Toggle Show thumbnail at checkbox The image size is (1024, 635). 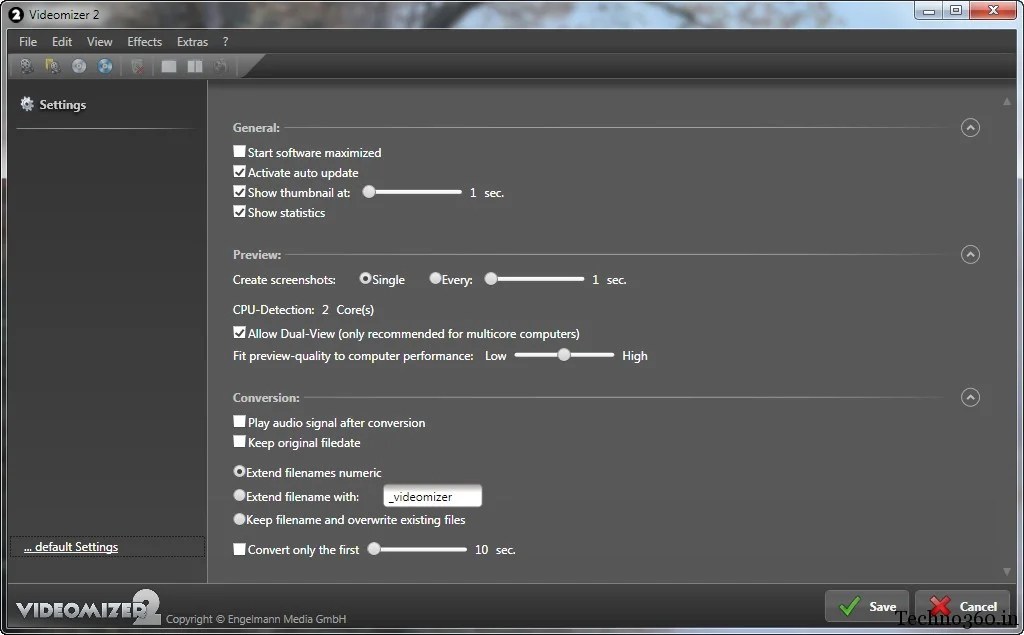(239, 192)
